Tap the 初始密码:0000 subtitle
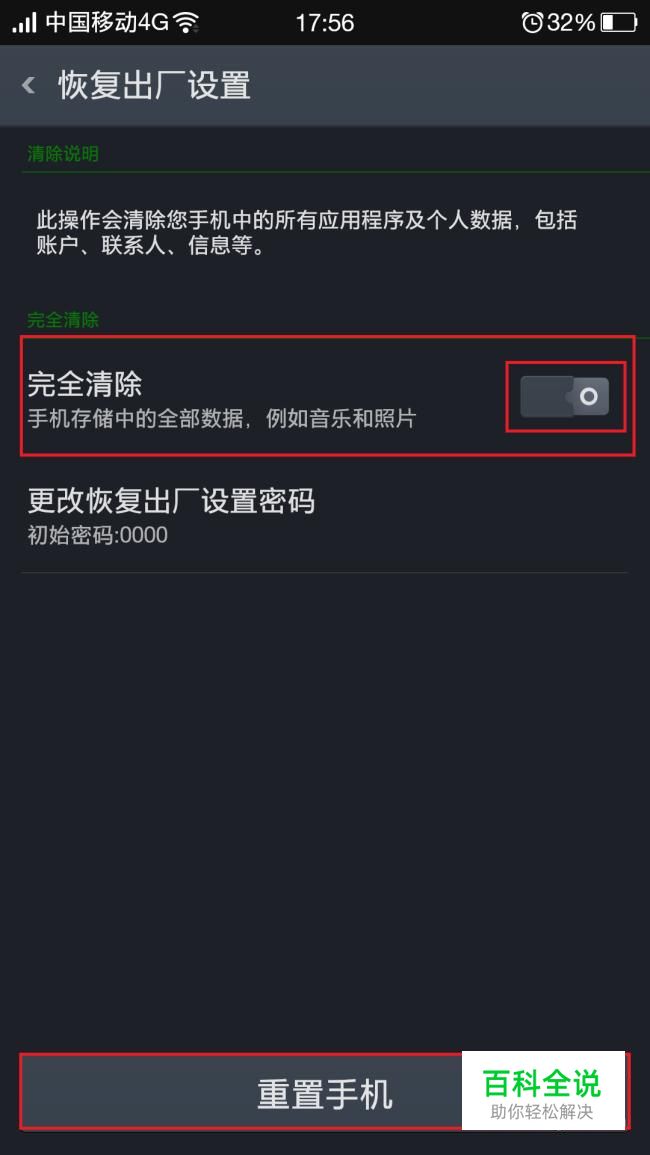The height and width of the screenshot is (1155, 650). [x=97, y=535]
